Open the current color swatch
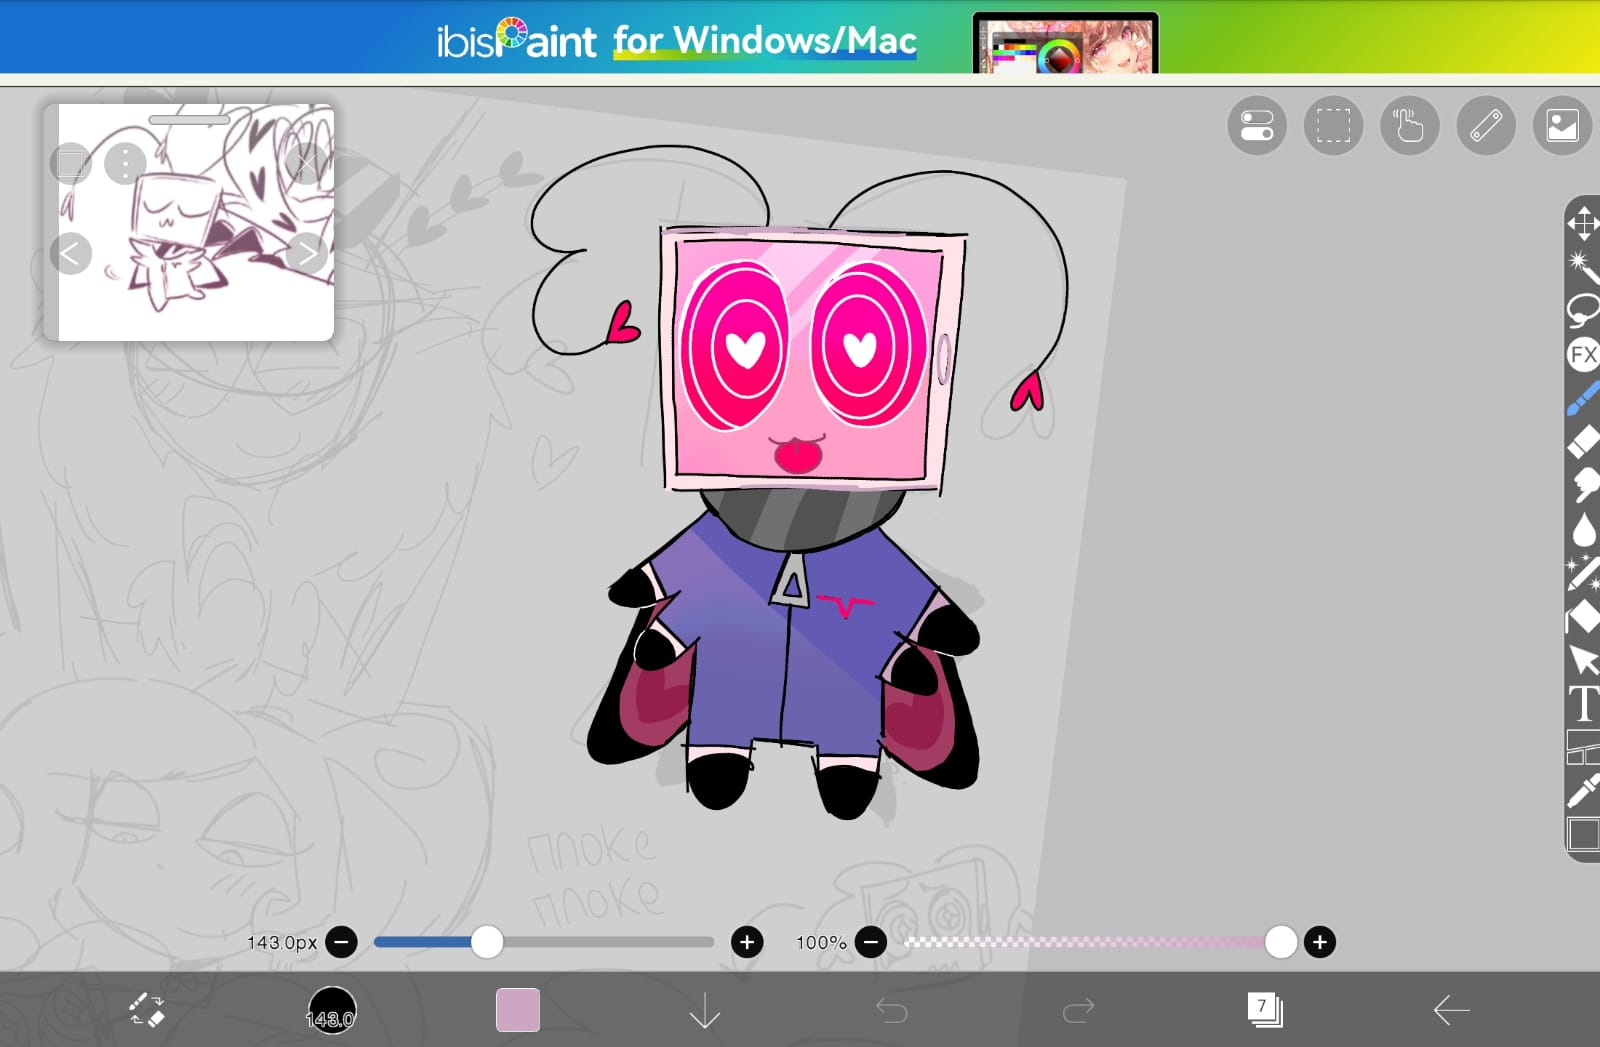Viewport: 1600px width, 1047px height. (518, 1010)
